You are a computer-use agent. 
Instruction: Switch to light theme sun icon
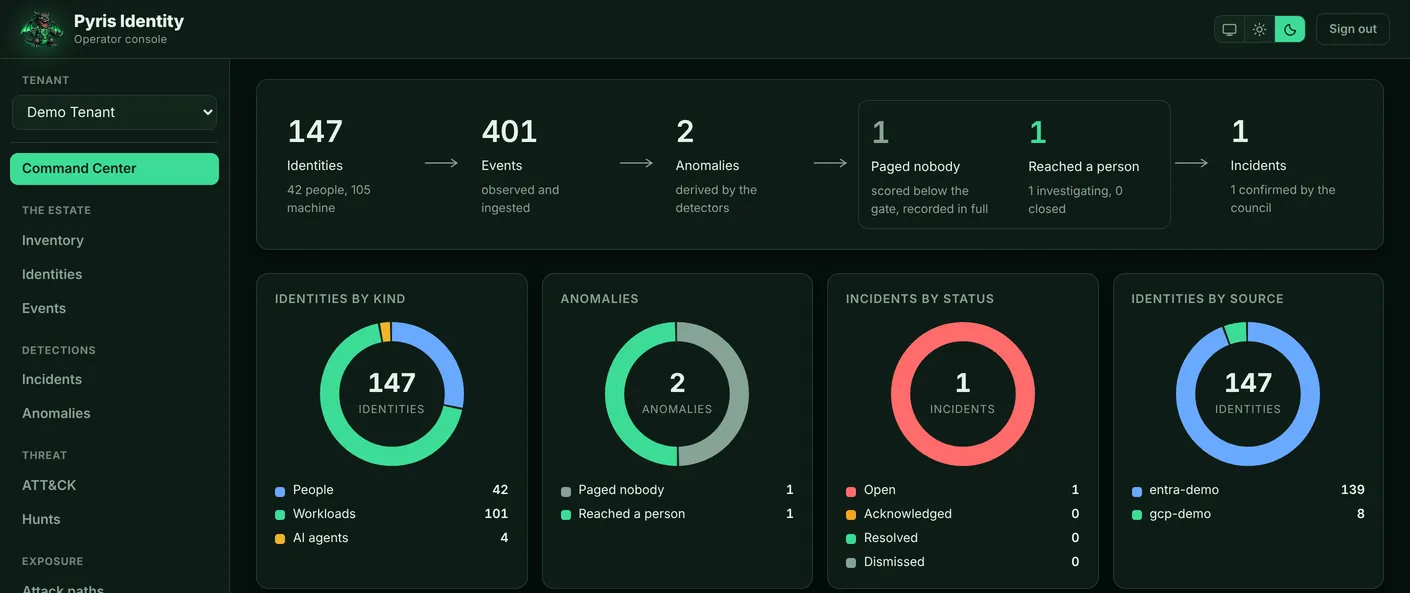[x=1260, y=29]
